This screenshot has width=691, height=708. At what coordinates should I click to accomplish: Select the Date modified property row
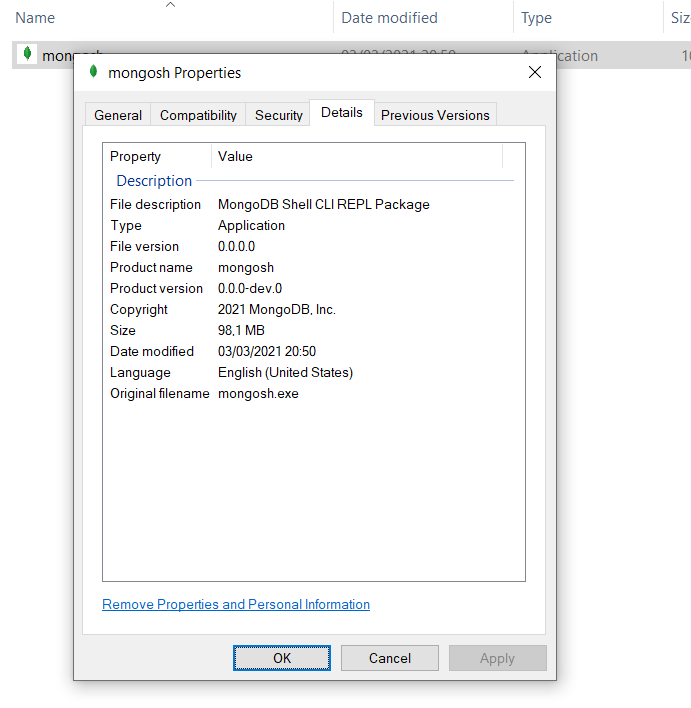(312, 351)
